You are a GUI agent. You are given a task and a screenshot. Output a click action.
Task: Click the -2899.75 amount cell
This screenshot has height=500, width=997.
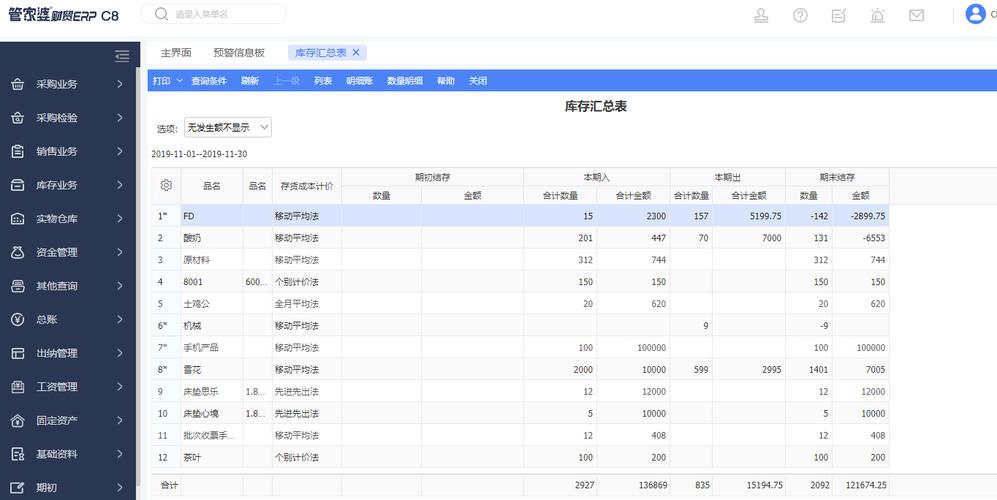[861, 216]
